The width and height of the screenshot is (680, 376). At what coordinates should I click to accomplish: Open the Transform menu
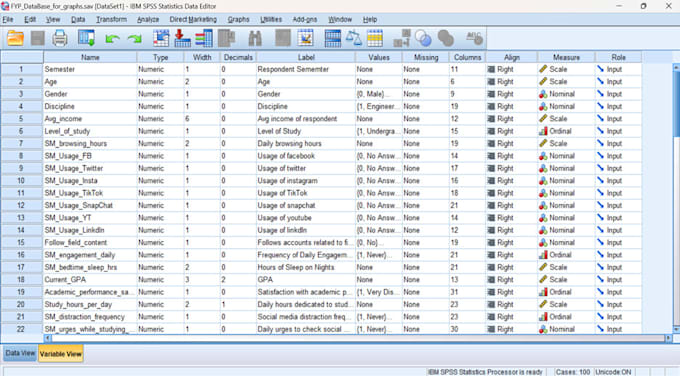tap(111, 20)
